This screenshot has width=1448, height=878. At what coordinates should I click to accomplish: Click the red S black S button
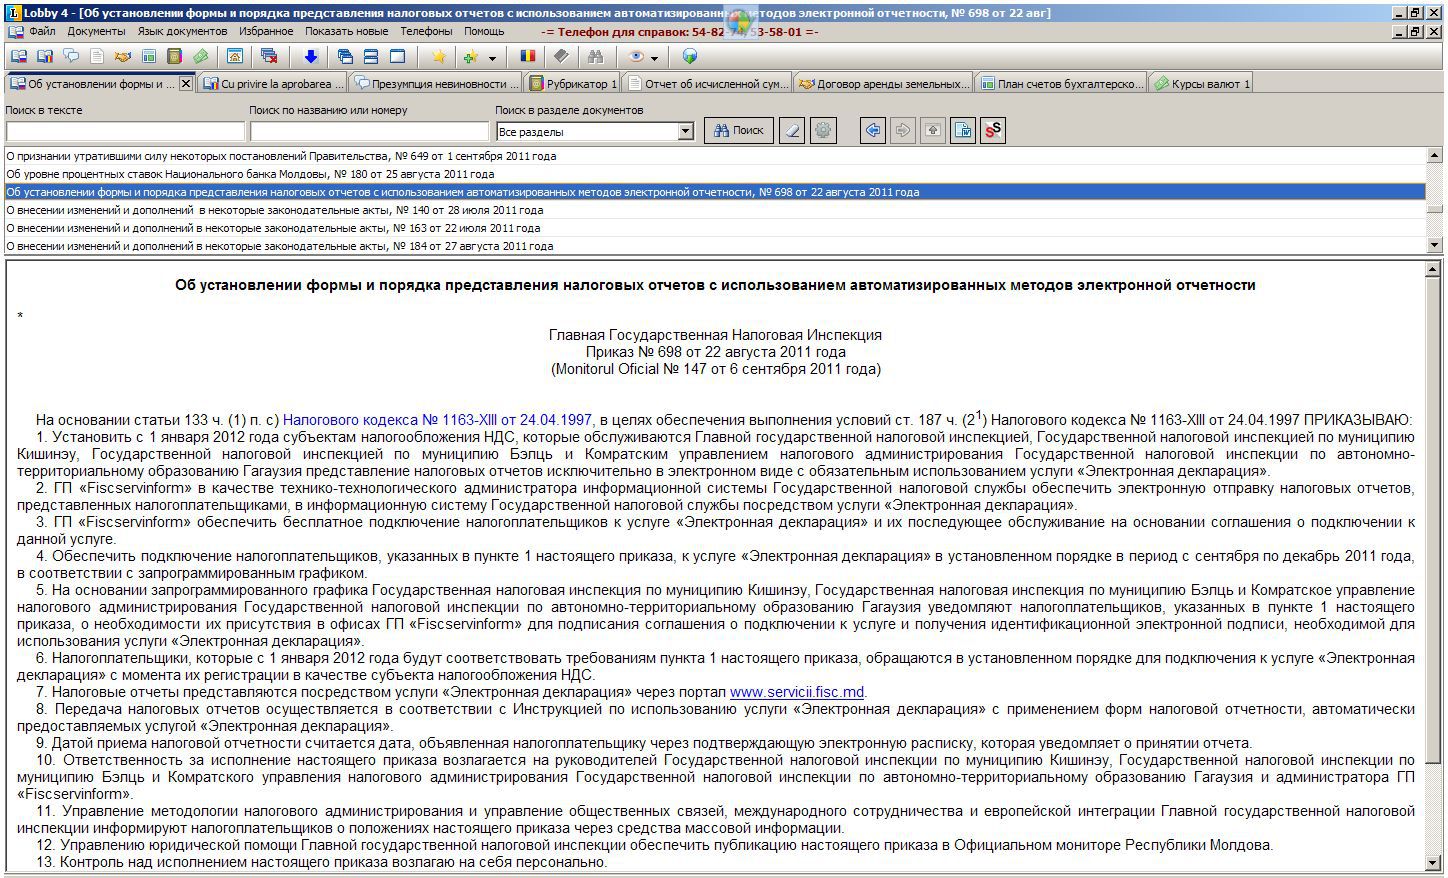(993, 130)
